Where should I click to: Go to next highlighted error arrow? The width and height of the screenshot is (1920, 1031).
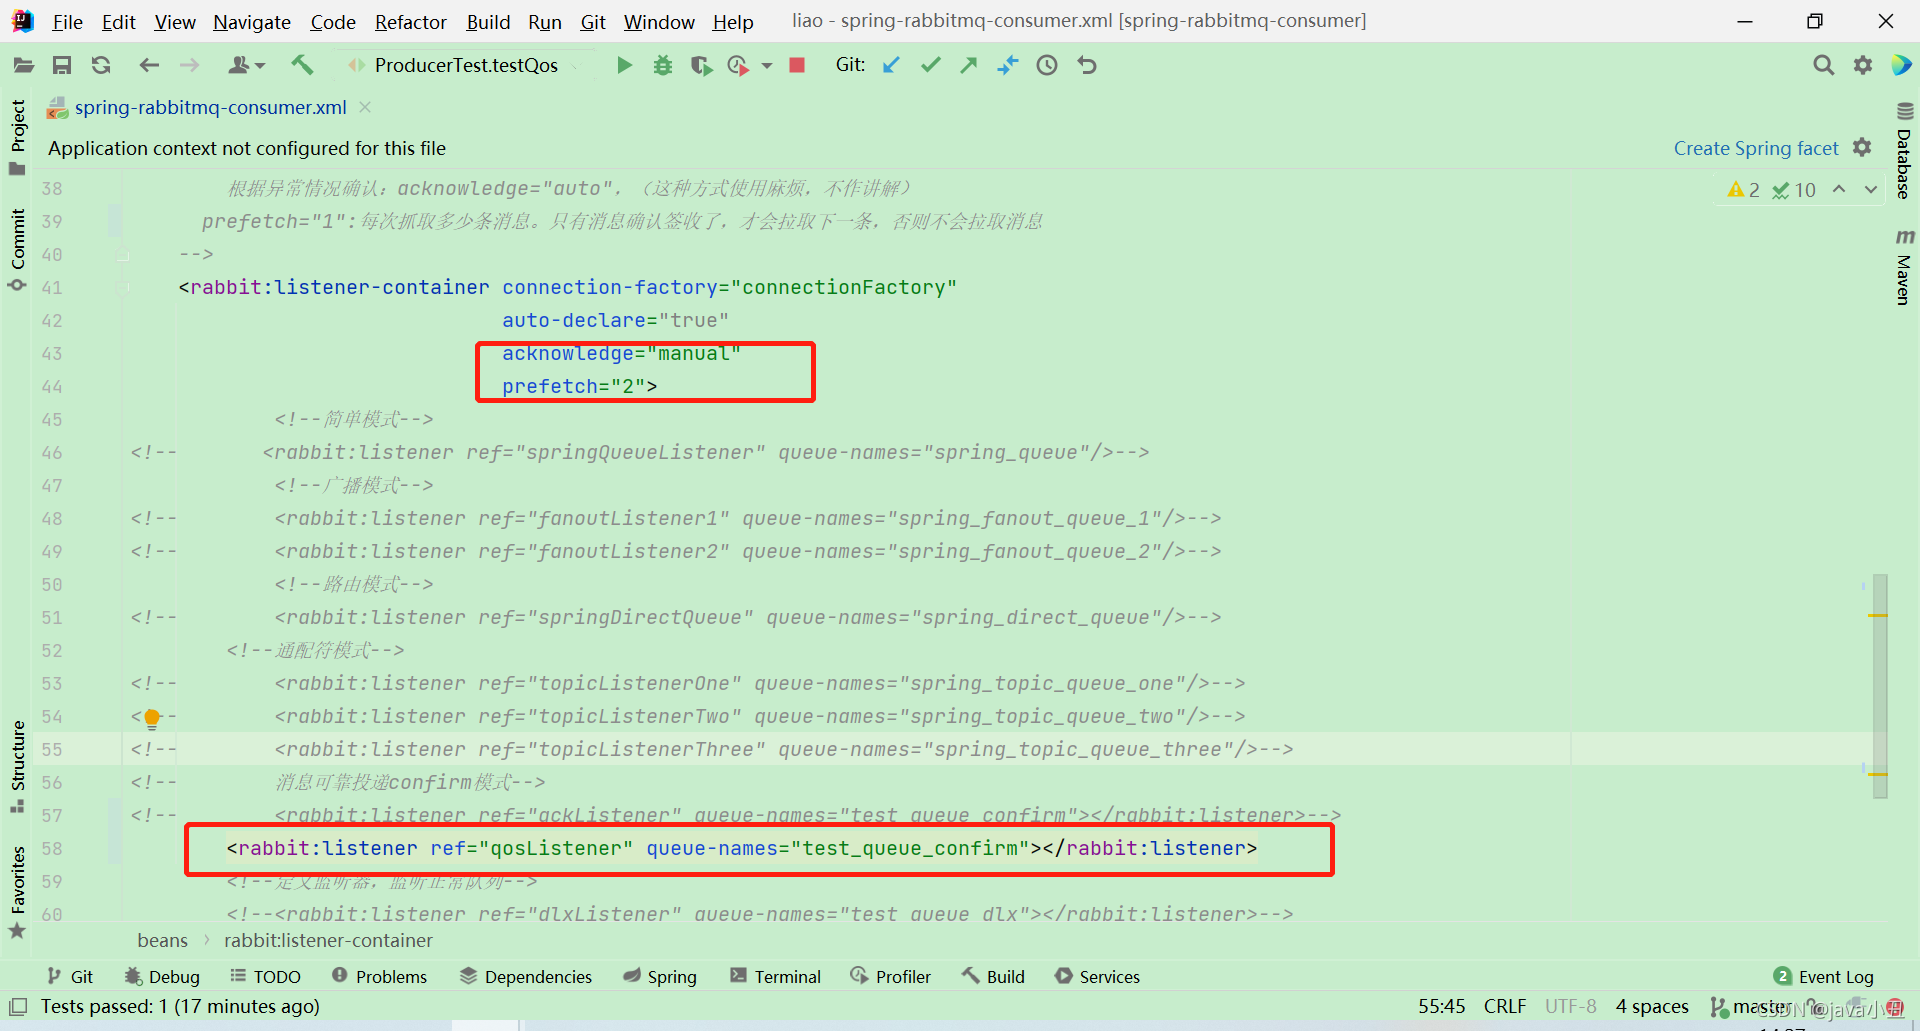[1871, 189]
